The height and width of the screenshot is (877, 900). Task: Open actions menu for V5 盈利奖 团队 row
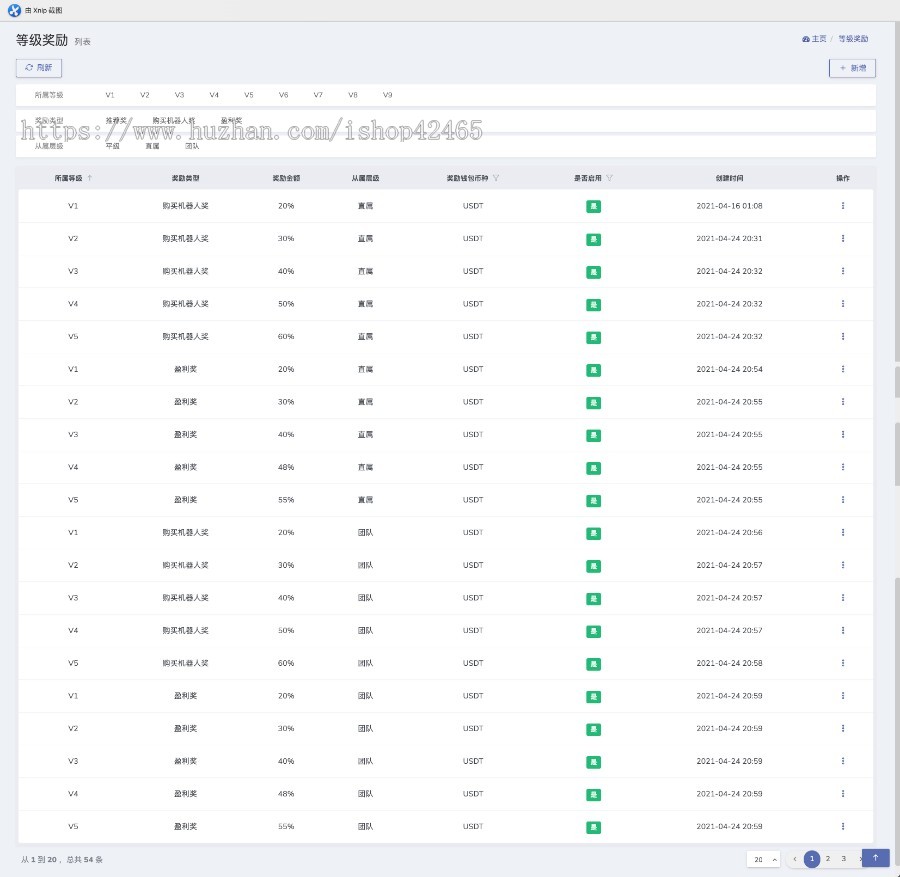coord(843,827)
